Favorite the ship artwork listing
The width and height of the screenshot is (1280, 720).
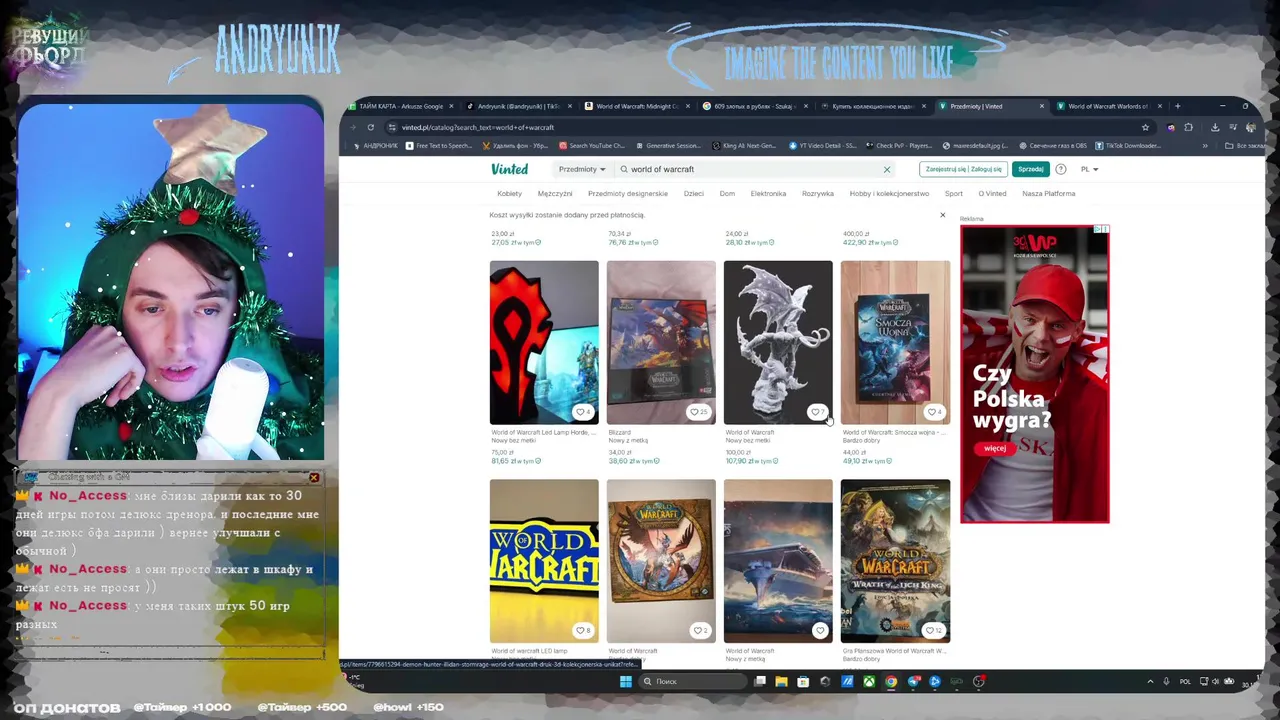tap(820, 630)
